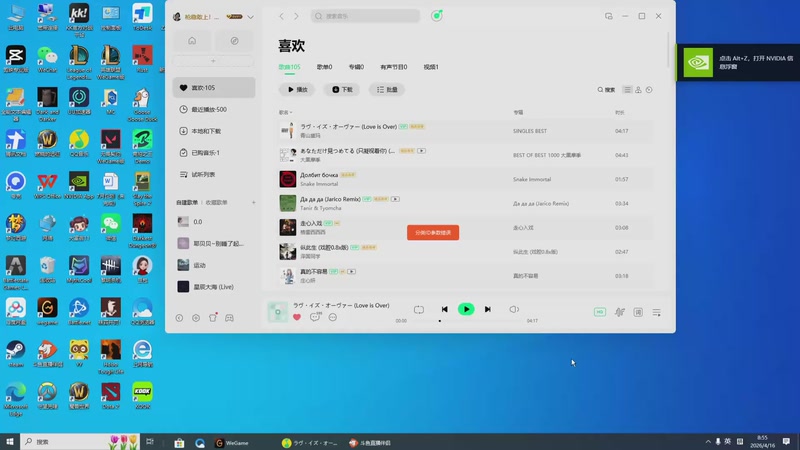800x450 pixels.
Task: Click the circular plus icon at sidebar bottom
Action: point(196,318)
